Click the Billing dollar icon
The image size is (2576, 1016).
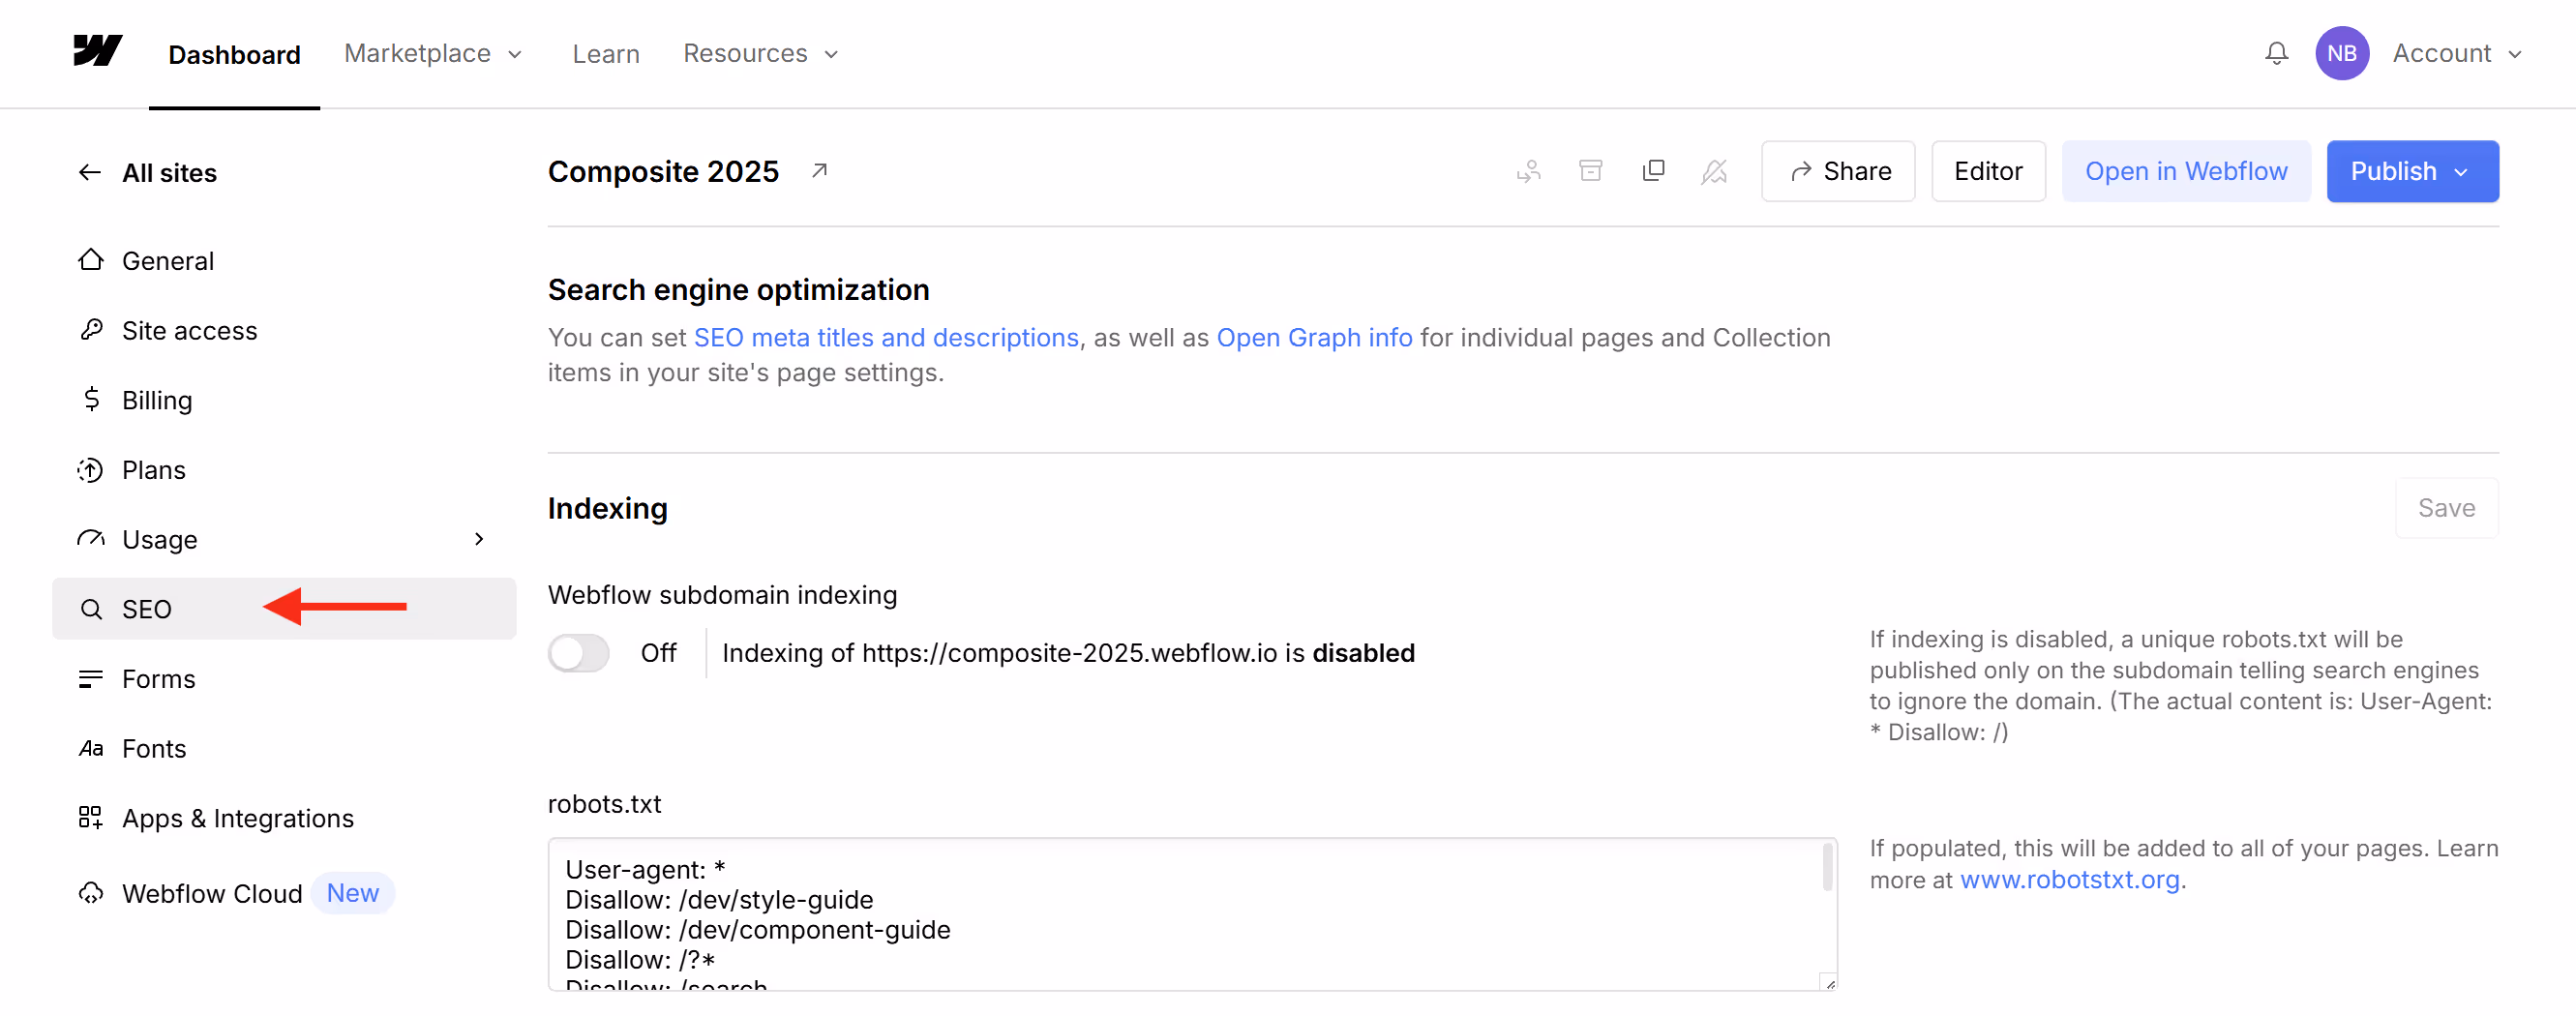[91, 400]
